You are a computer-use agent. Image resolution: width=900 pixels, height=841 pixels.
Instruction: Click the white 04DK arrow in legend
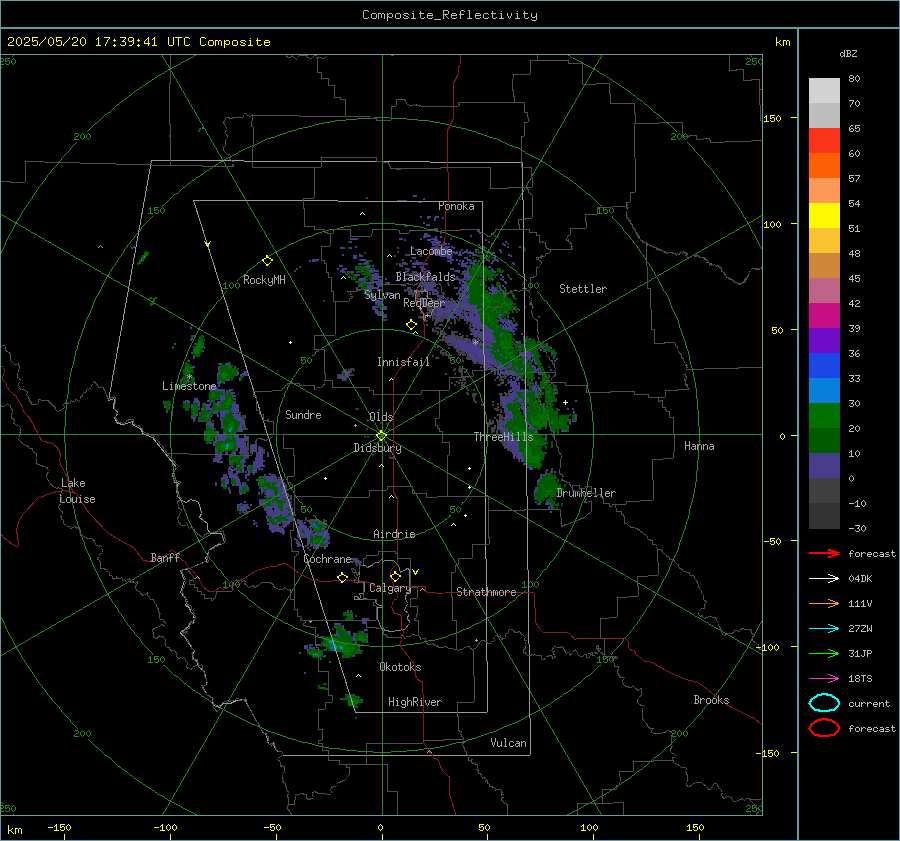pyautogui.click(x=824, y=578)
